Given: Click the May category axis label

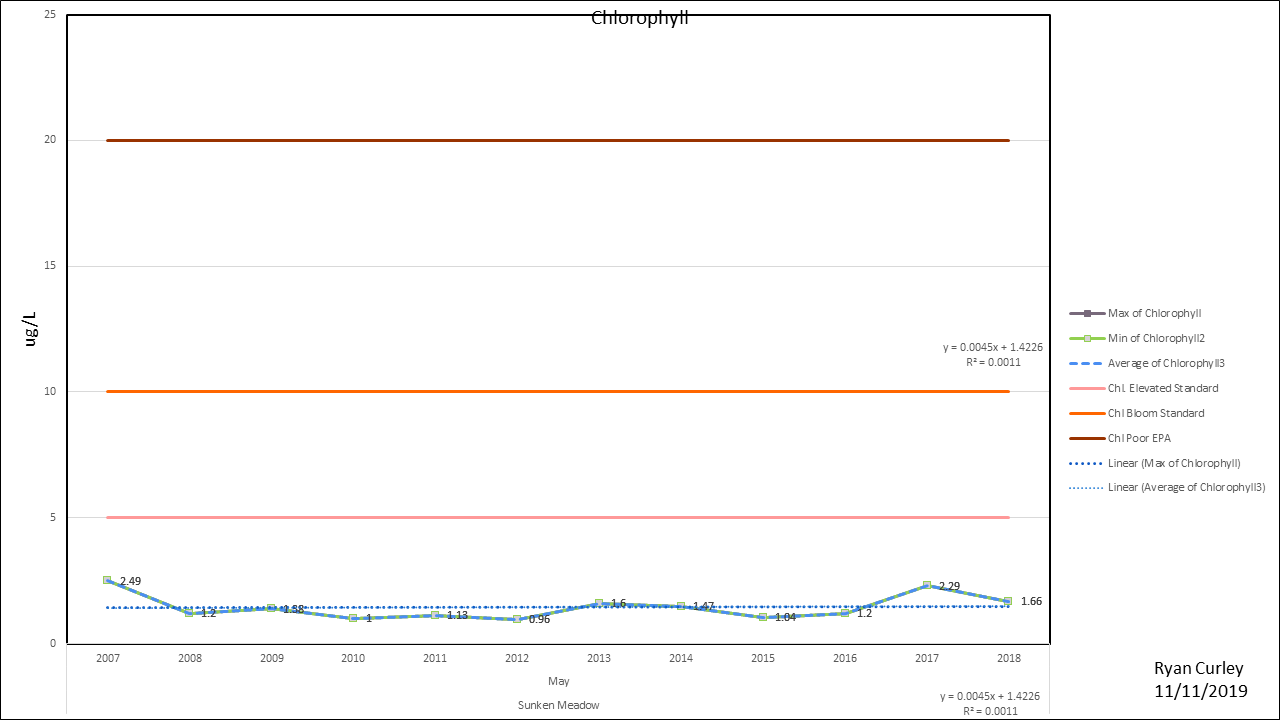Looking at the screenshot, I should point(558,681).
